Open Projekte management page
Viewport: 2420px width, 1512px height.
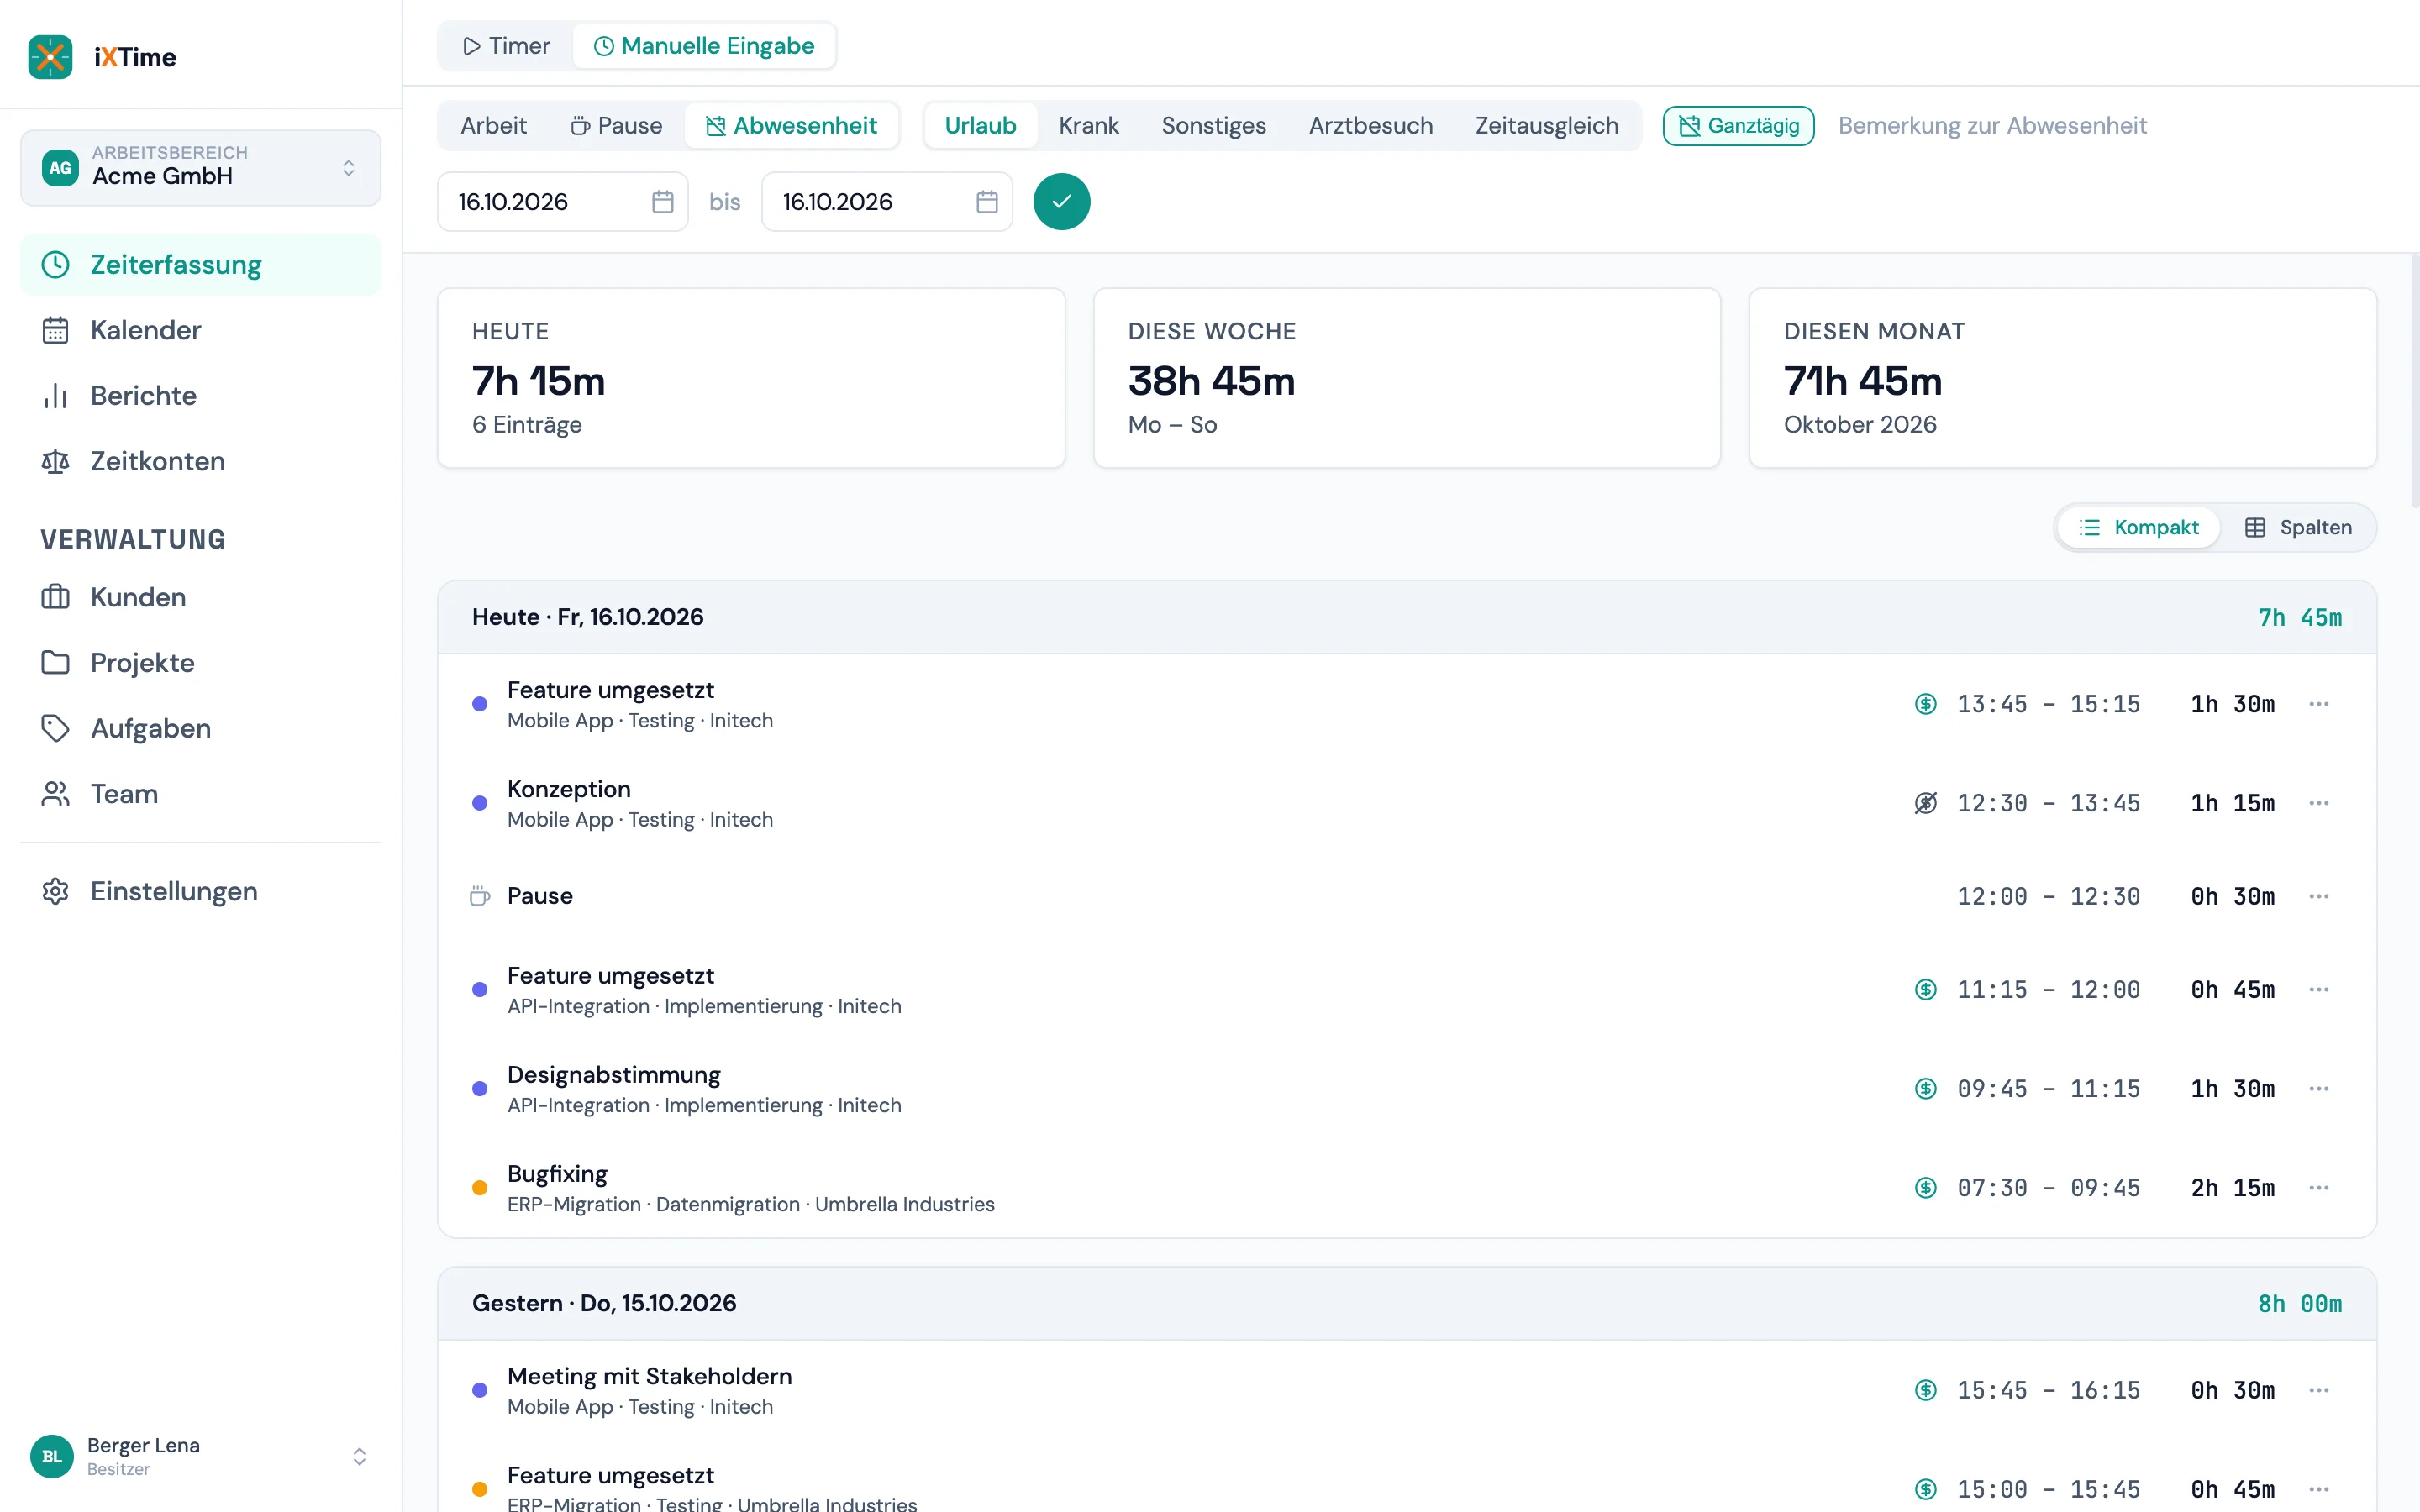point(201,663)
